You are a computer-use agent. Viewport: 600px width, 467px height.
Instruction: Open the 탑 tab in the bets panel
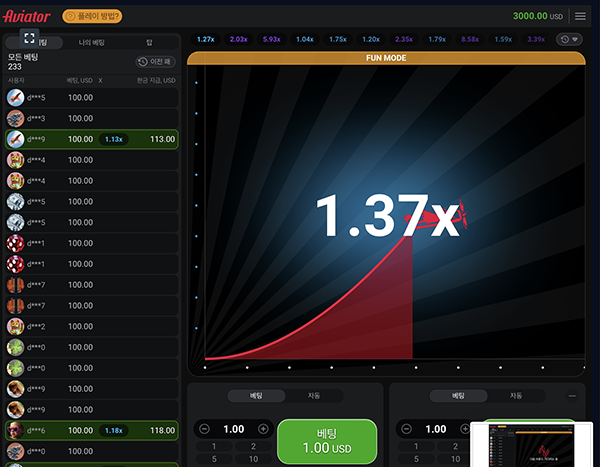[149, 43]
